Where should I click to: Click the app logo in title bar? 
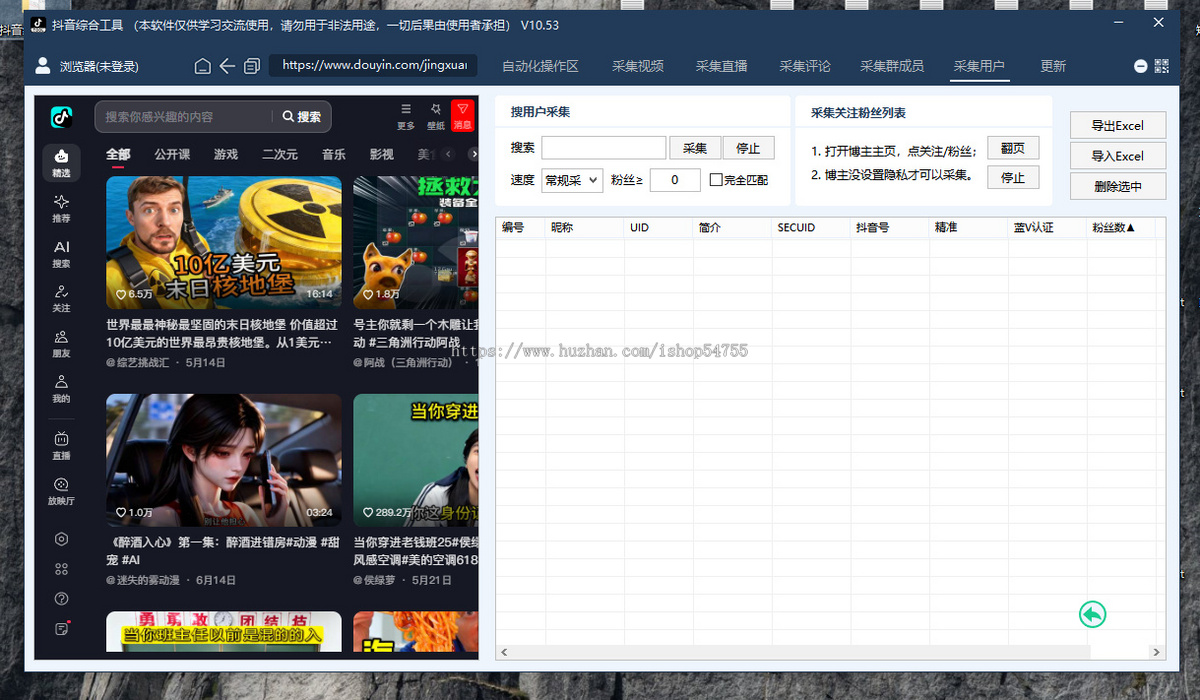click(38, 24)
